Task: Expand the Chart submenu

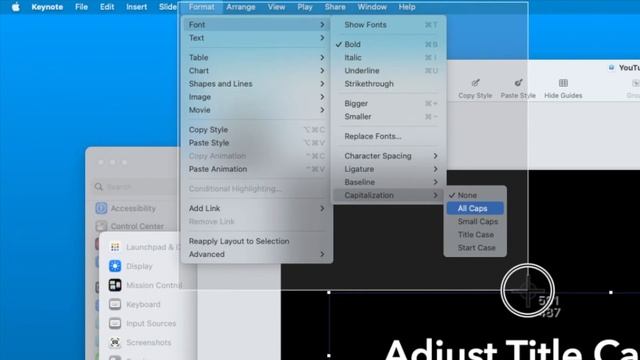Action: (257, 71)
